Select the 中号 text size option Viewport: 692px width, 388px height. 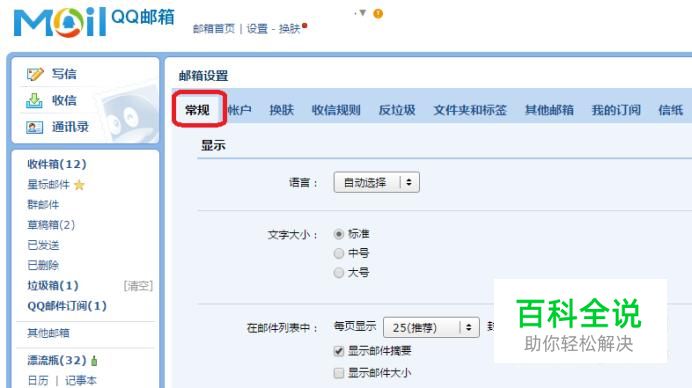point(338,253)
